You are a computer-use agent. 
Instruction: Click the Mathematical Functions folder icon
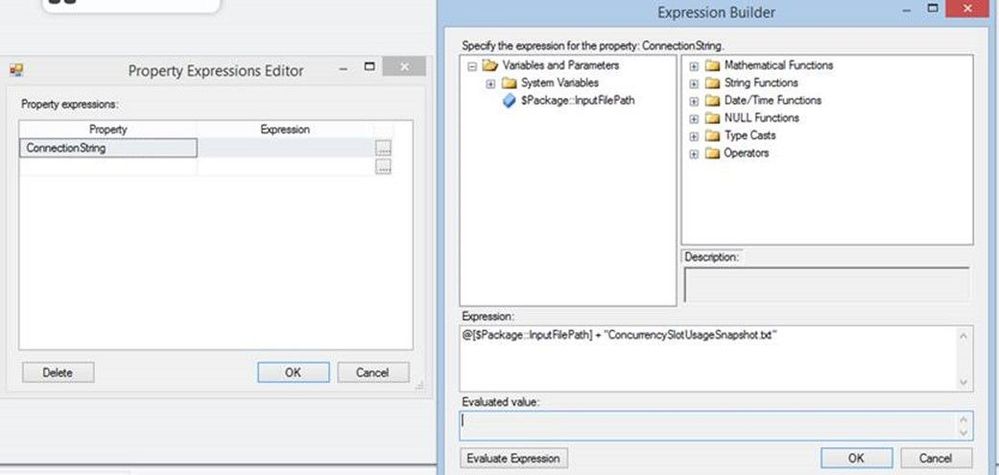(x=712, y=65)
